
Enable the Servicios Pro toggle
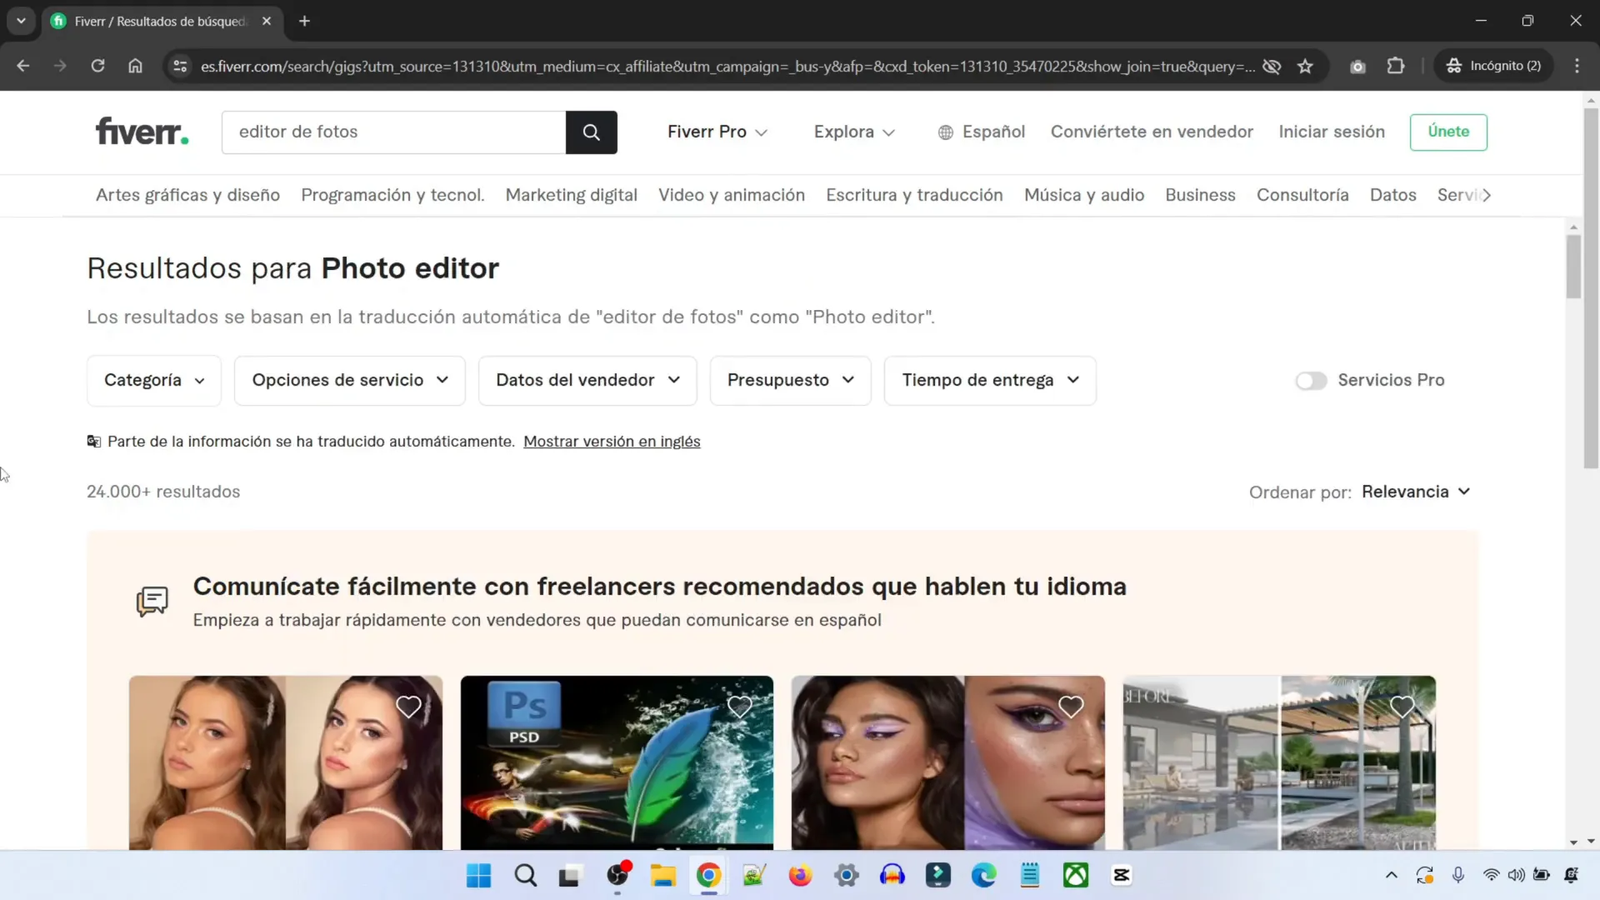tap(1311, 381)
